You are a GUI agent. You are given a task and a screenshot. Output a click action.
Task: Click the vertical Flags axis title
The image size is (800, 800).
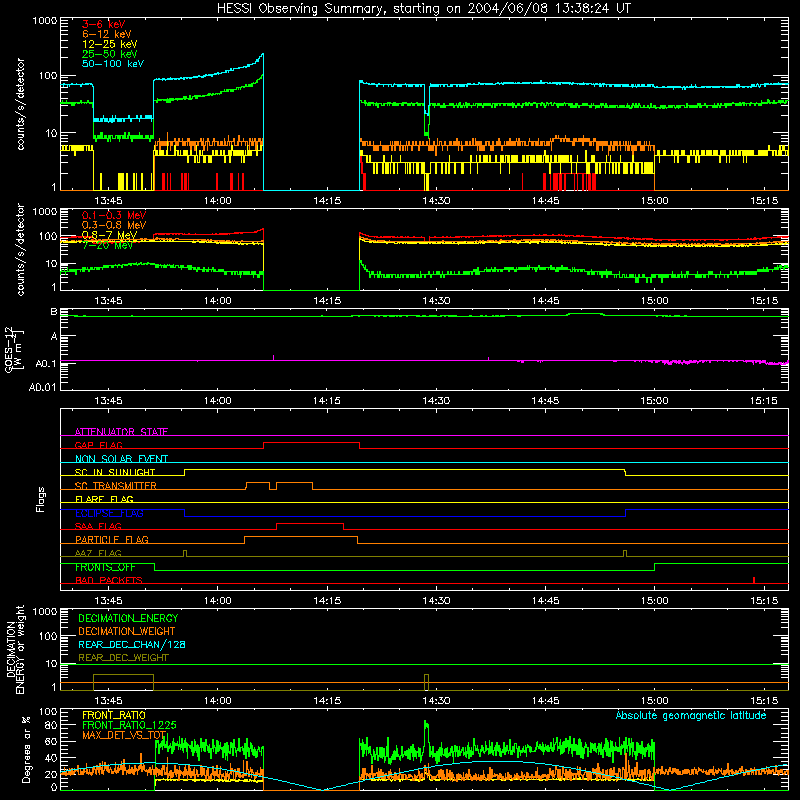(40, 499)
